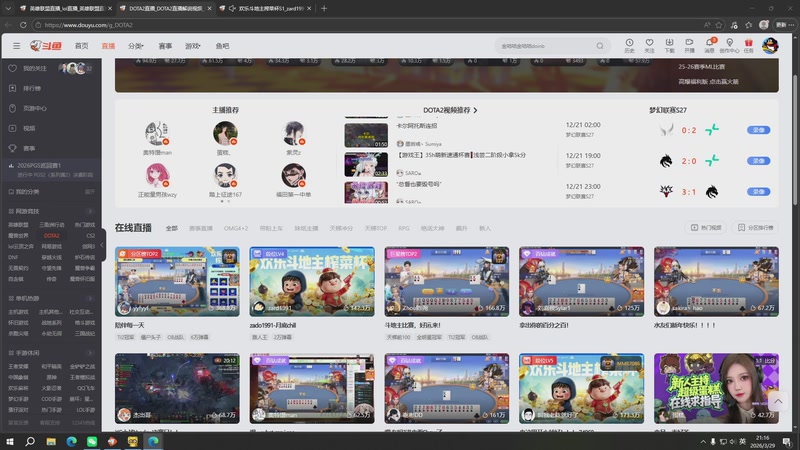This screenshot has width=800, height=450.
Task: Open the 创作中心 lightbulb icon
Action: (x=729, y=45)
